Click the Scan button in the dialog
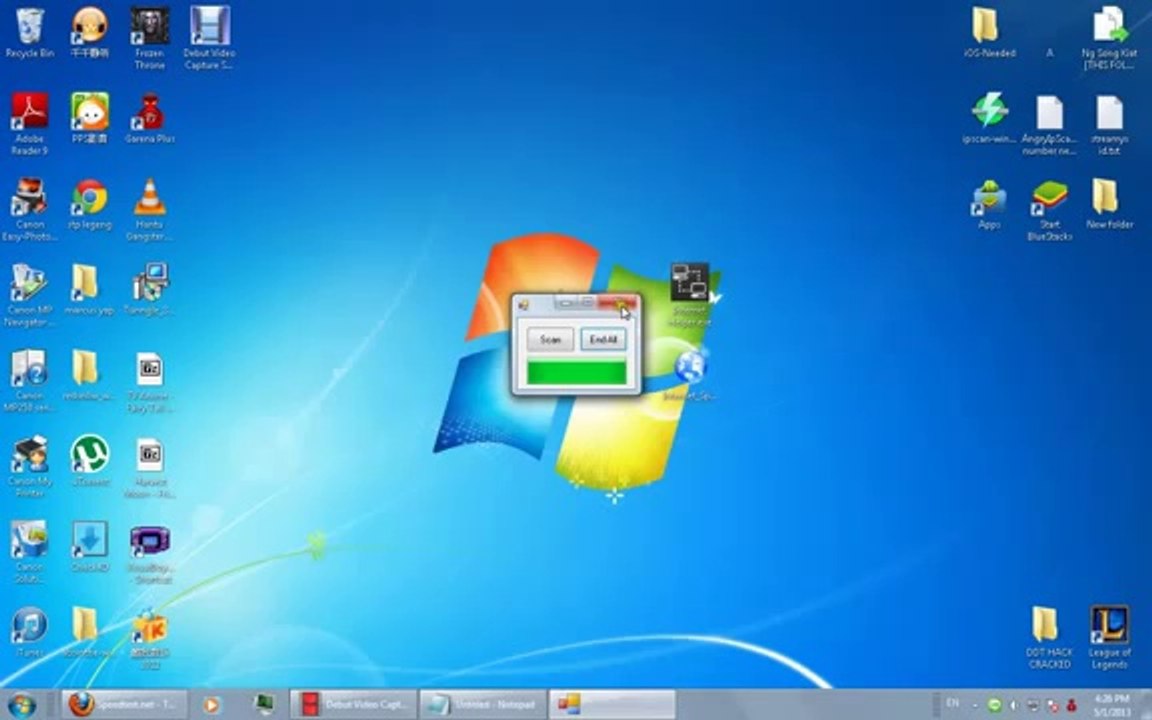 tap(550, 339)
